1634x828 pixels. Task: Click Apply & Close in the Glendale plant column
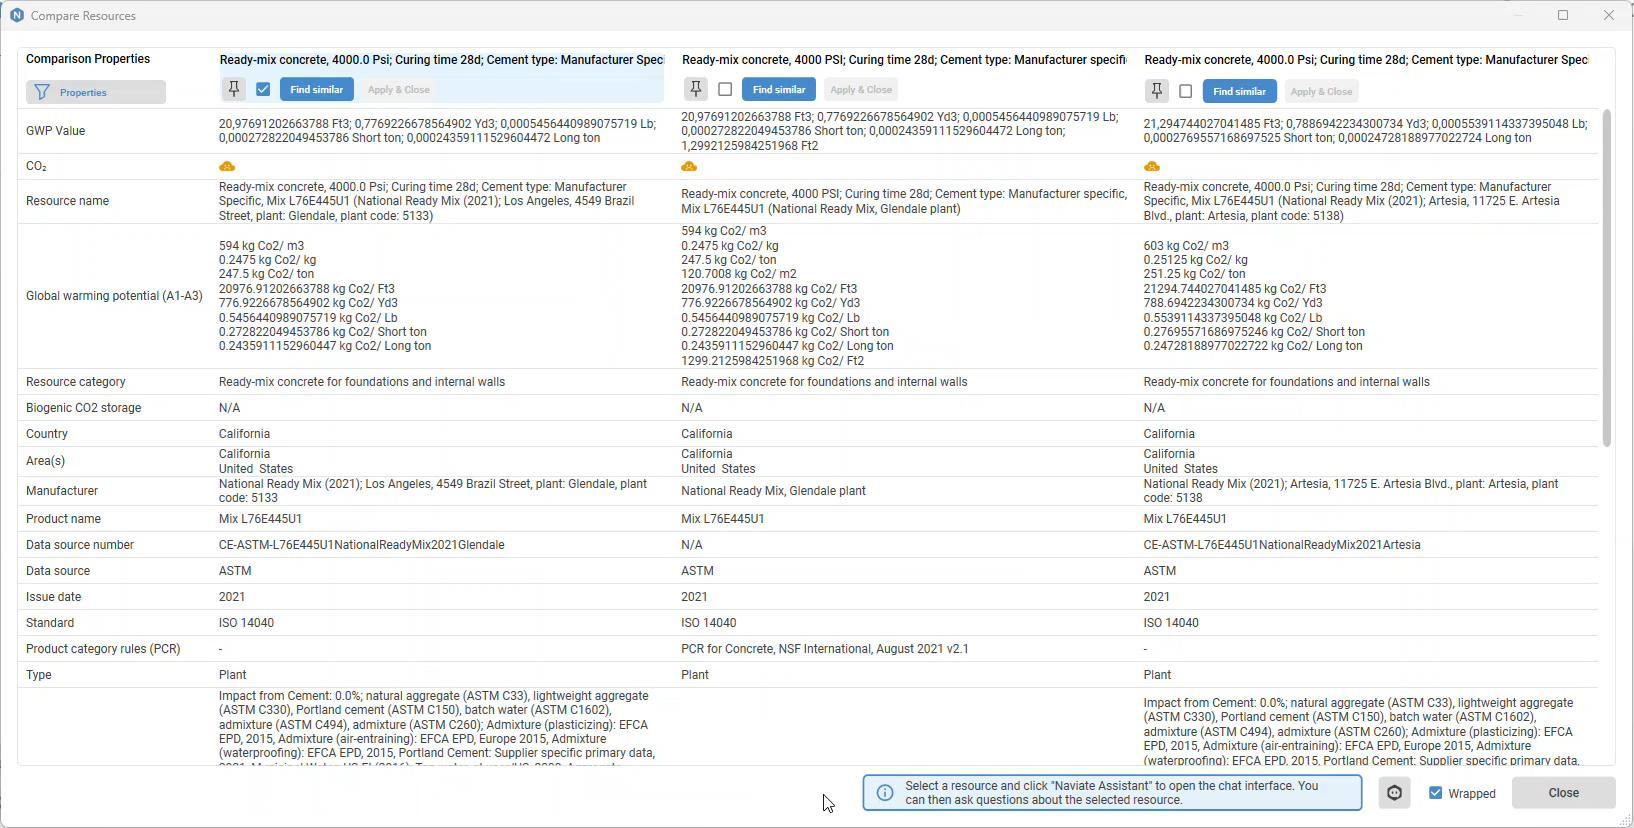pyautogui.click(x=861, y=89)
